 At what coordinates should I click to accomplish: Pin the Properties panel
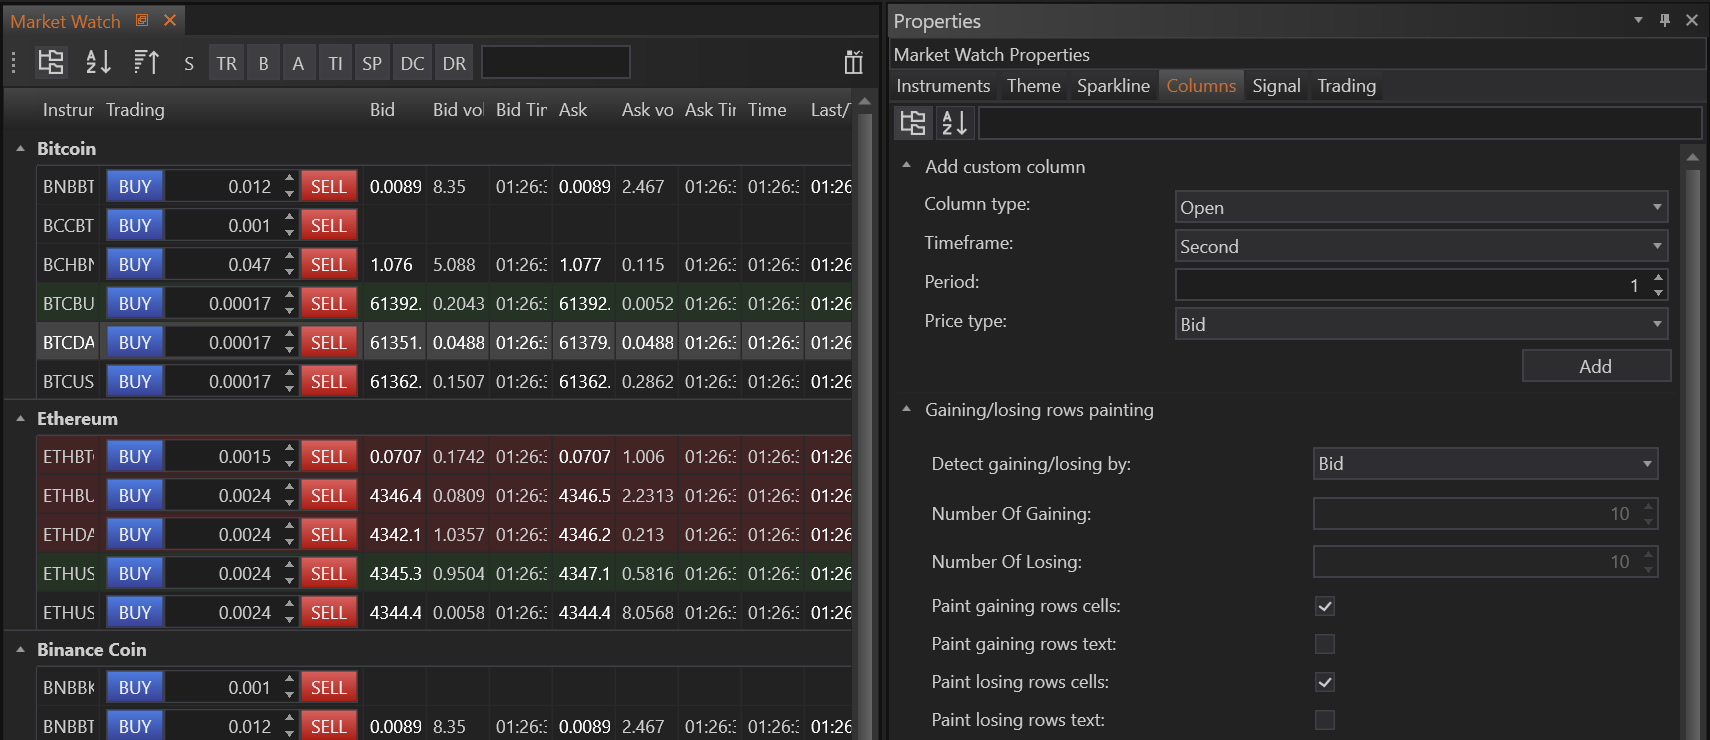(x=1665, y=20)
